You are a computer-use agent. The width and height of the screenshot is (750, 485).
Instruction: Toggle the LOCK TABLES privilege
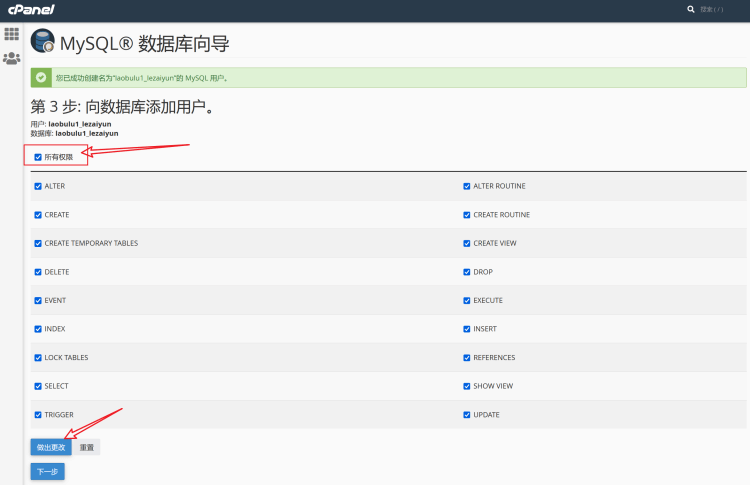pos(38,357)
